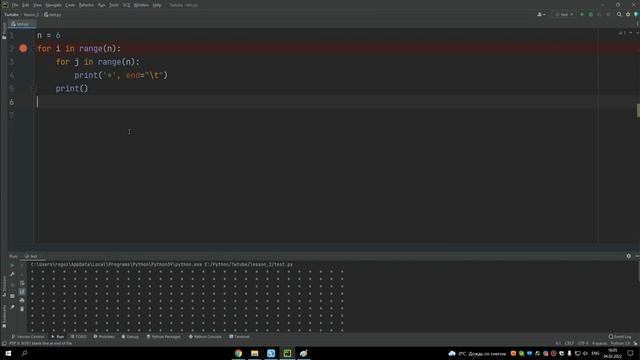Open Run panel settings gear

(629, 256)
